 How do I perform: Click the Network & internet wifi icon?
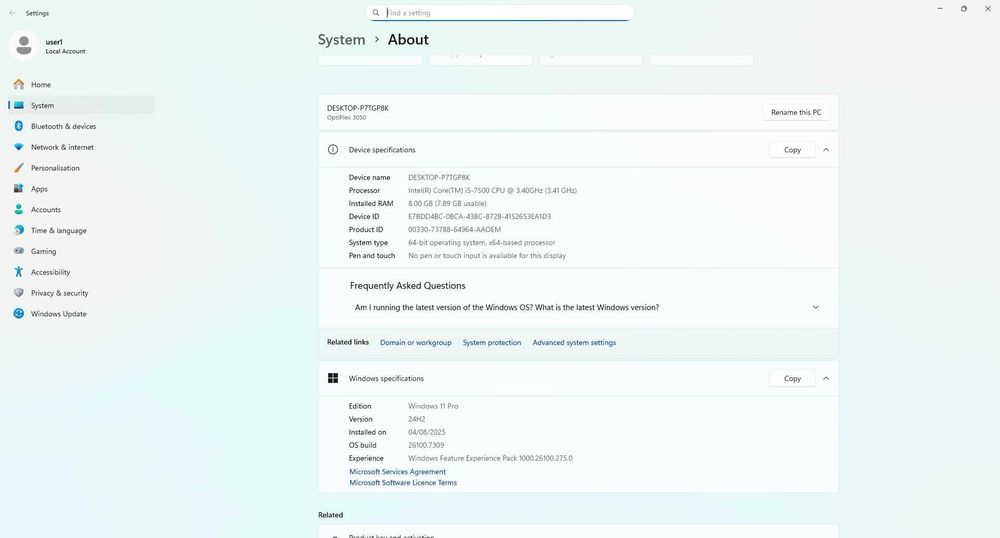(18, 147)
